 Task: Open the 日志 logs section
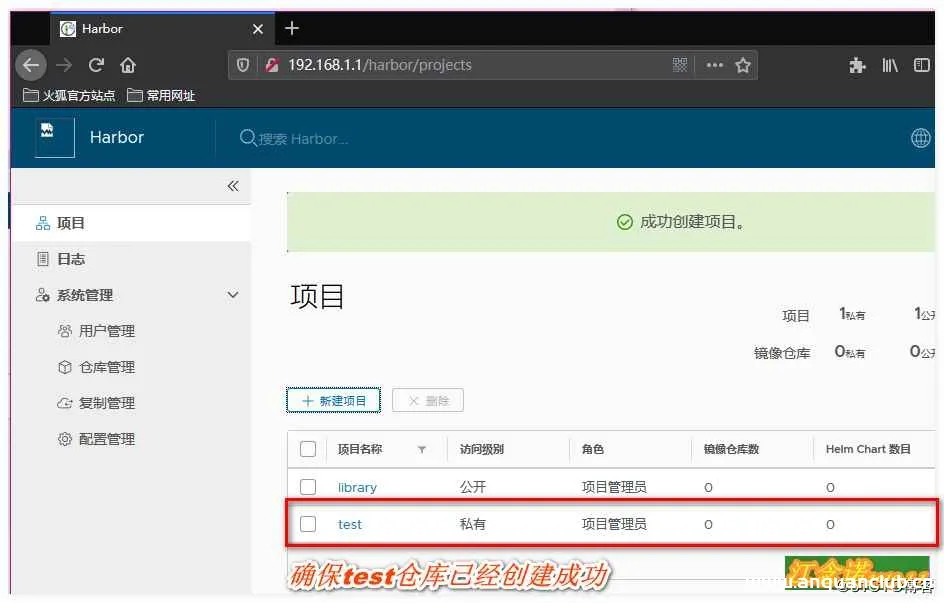[x=70, y=258]
